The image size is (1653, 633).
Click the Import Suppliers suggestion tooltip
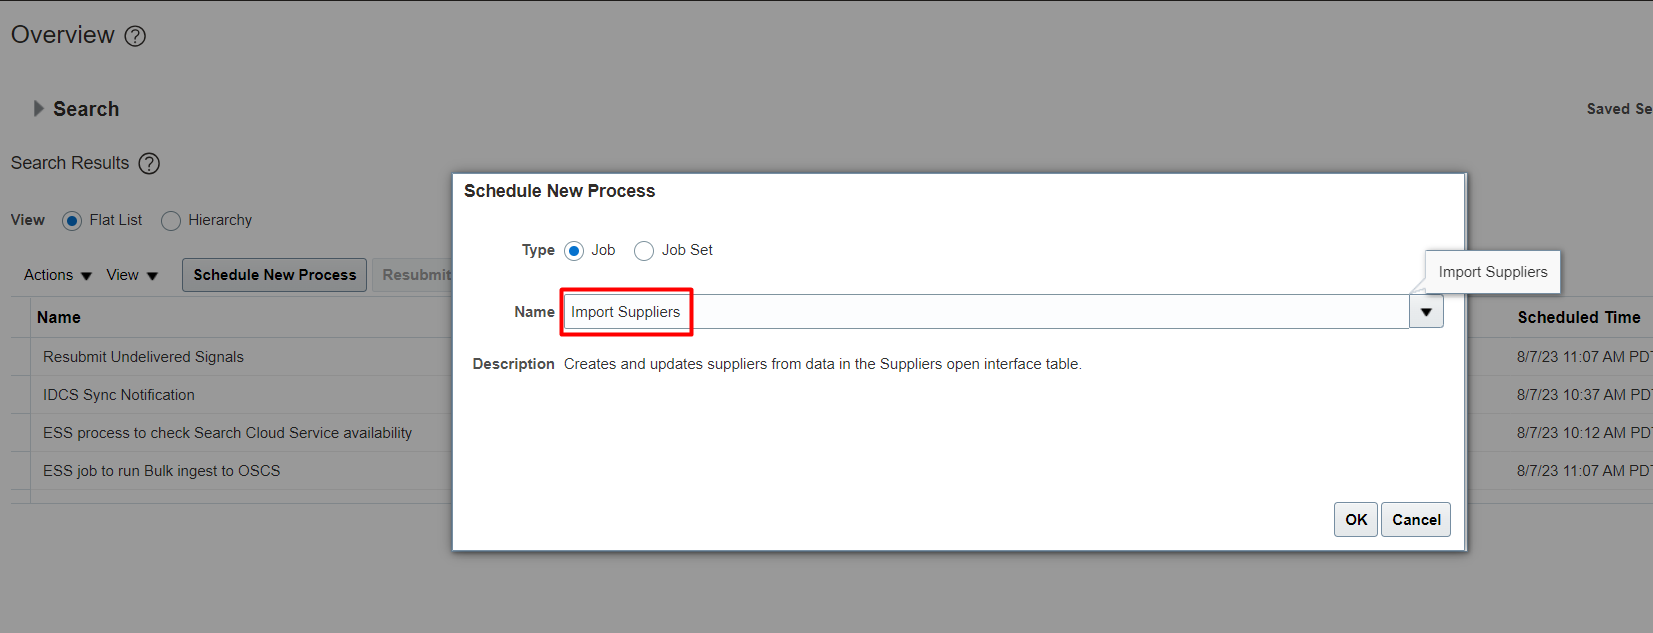coord(1491,271)
